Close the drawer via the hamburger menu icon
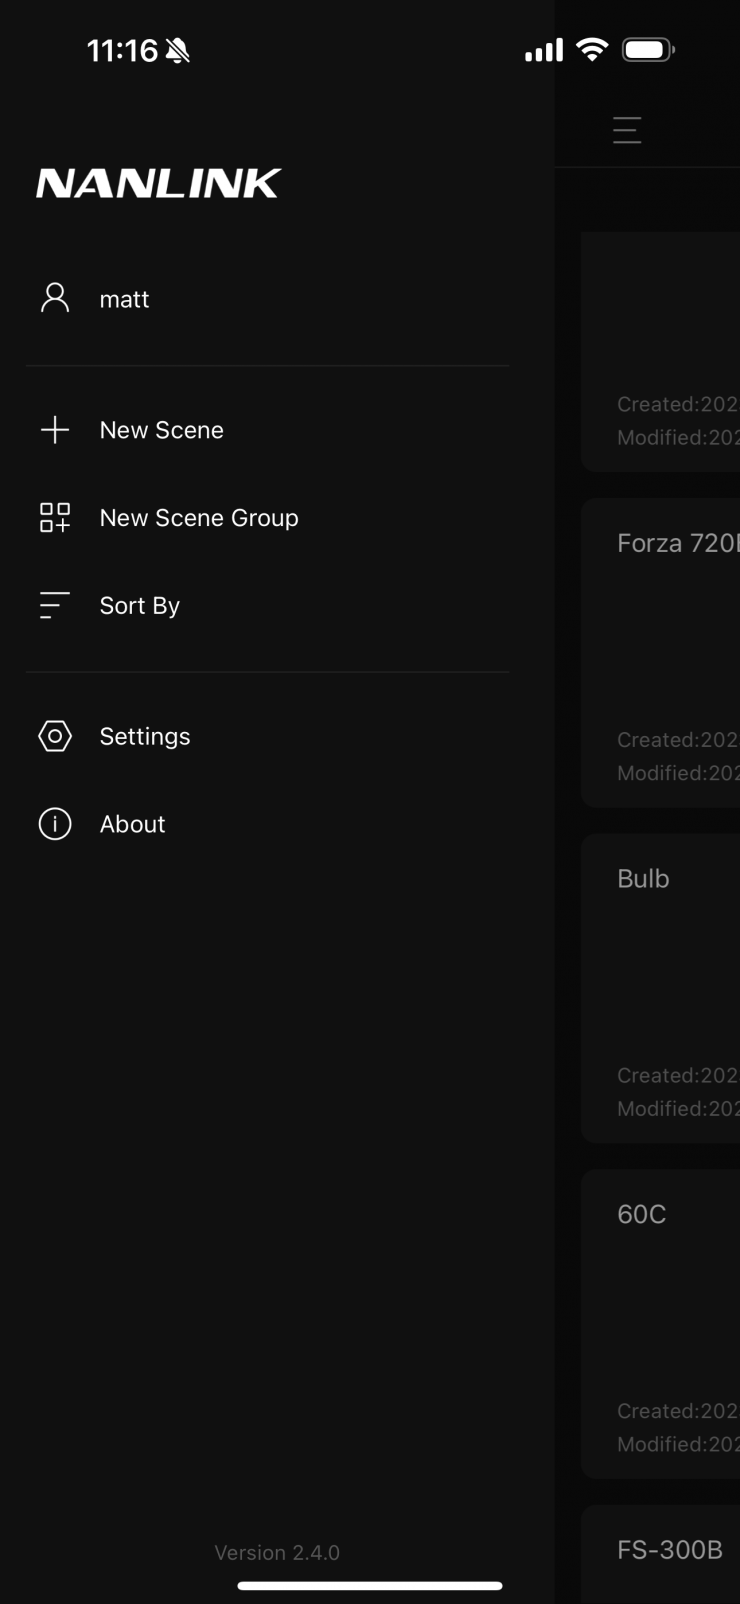Viewport: 740px width, 1604px height. point(627,130)
